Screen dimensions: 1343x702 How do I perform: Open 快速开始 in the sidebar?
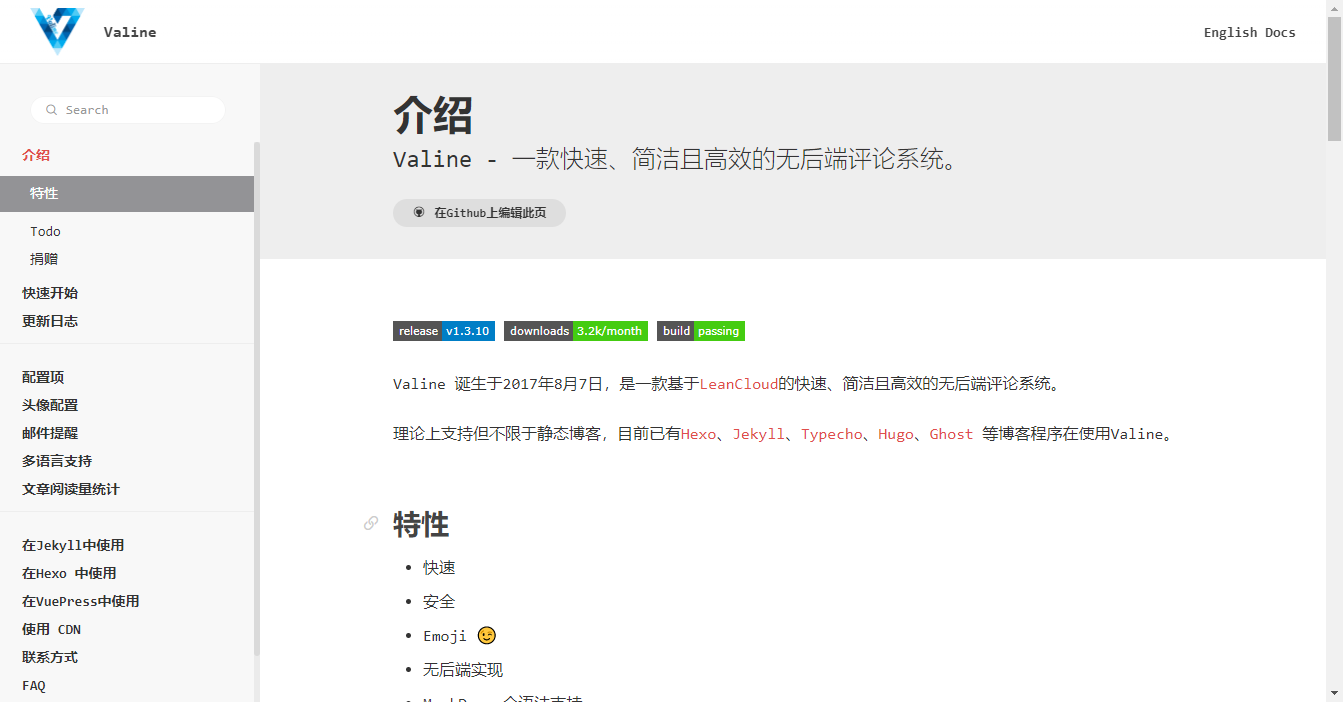pyautogui.click(x=50, y=293)
